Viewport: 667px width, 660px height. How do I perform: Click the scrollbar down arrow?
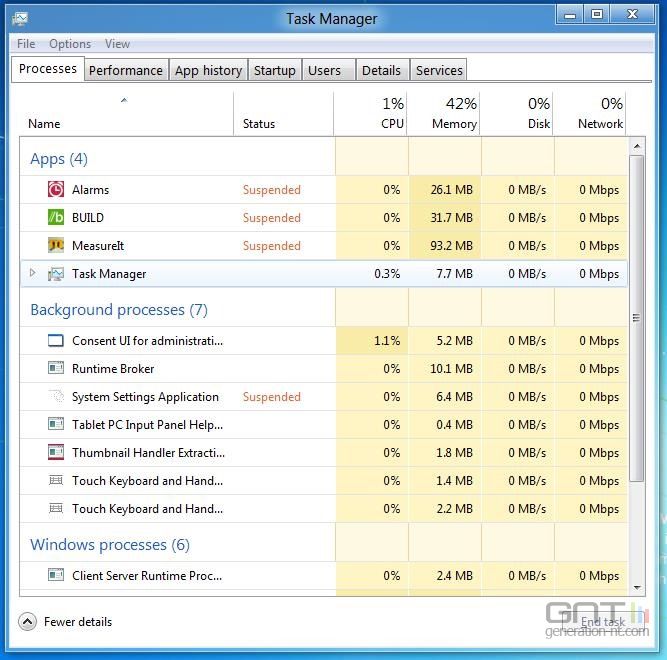tap(637, 588)
